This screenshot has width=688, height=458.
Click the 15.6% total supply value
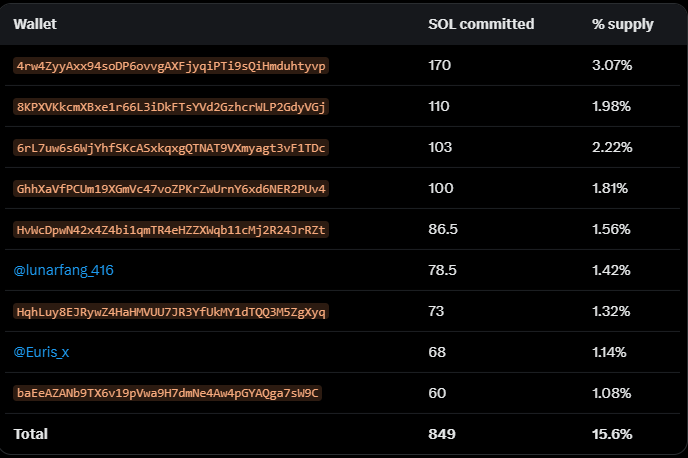(x=612, y=434)
